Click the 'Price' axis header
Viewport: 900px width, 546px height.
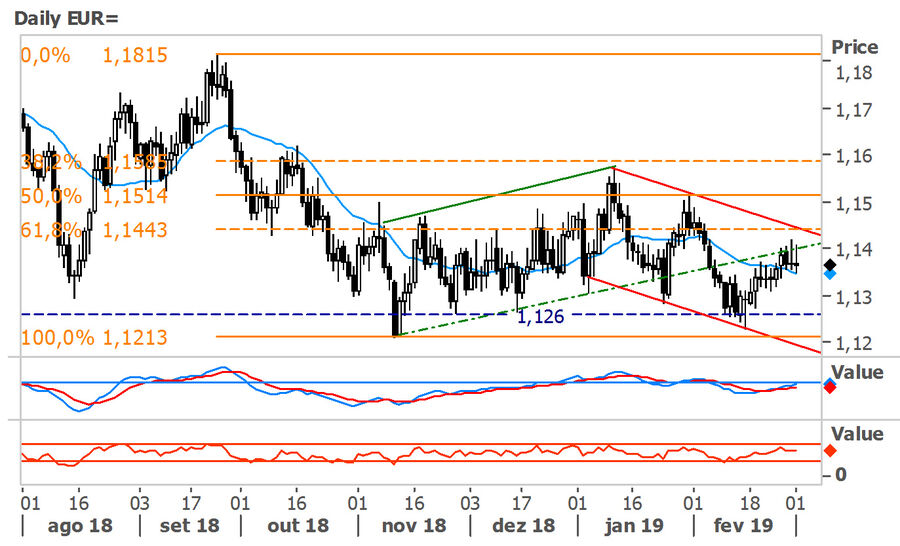854,47
